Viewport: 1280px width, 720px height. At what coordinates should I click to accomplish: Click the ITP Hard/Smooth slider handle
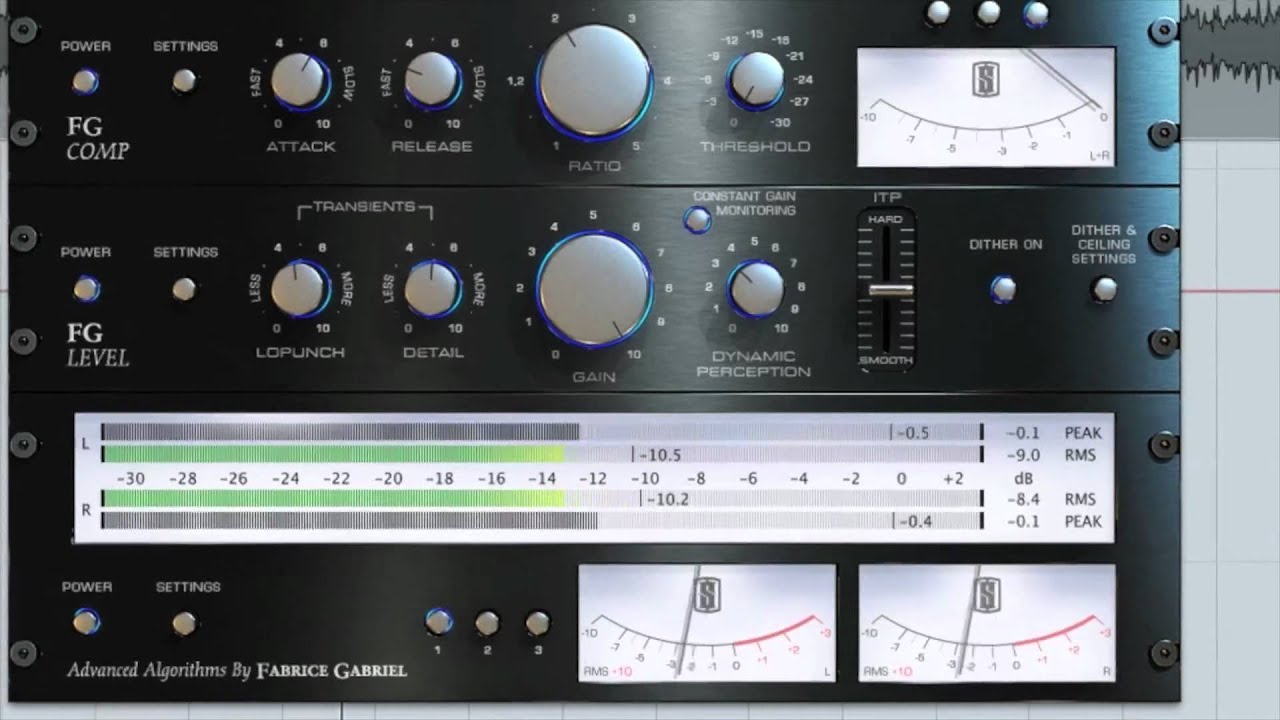pyautogui.click(x=890, y=291)
